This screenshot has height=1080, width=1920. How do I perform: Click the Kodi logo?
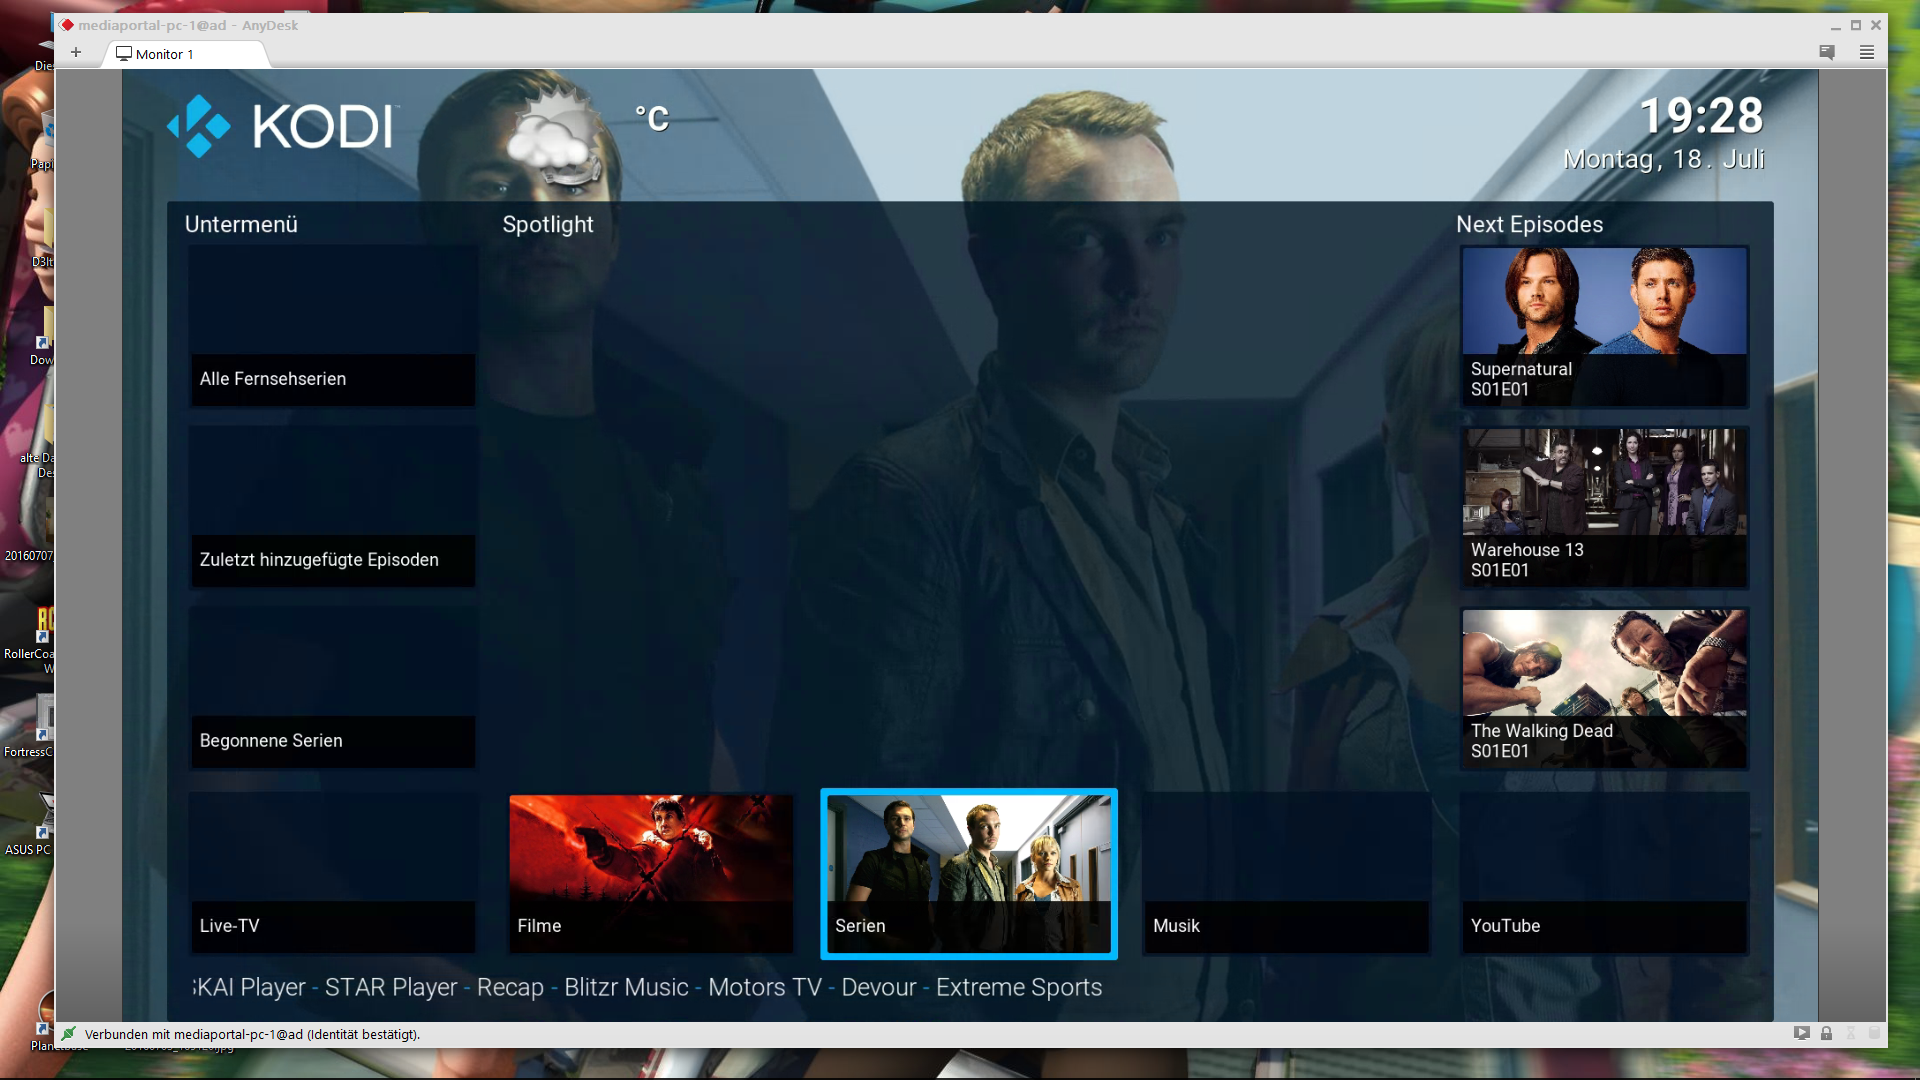point(283,126)
